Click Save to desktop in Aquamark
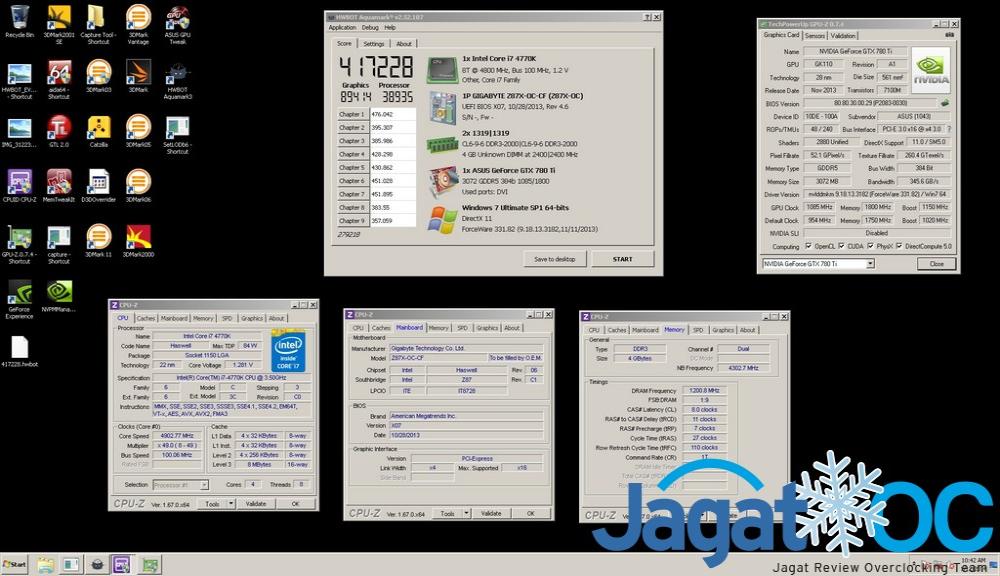 tap(554, 259)
